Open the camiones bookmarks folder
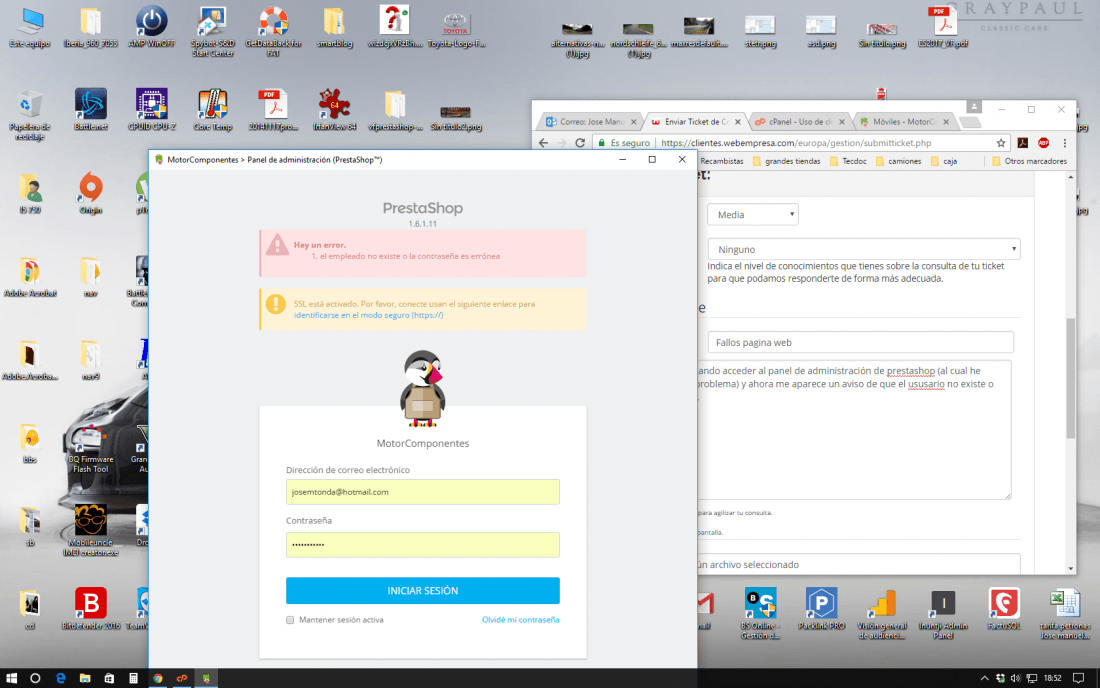The image size is (1100, 688). 899,161
